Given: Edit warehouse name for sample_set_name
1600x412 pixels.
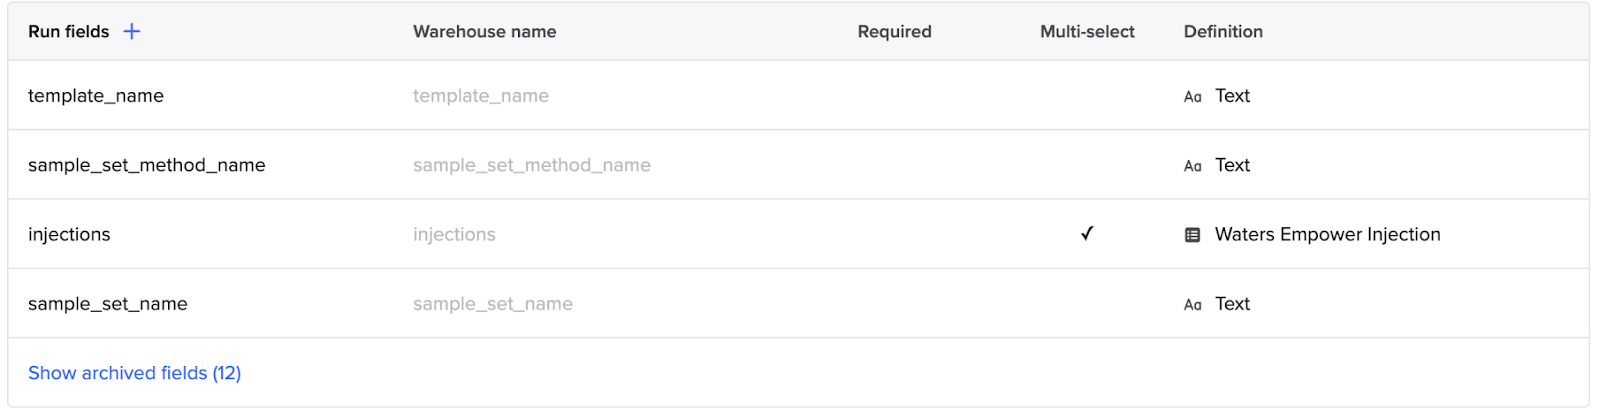Looking at the screenshot, I should pyautogui.click(x=493, y=303).
